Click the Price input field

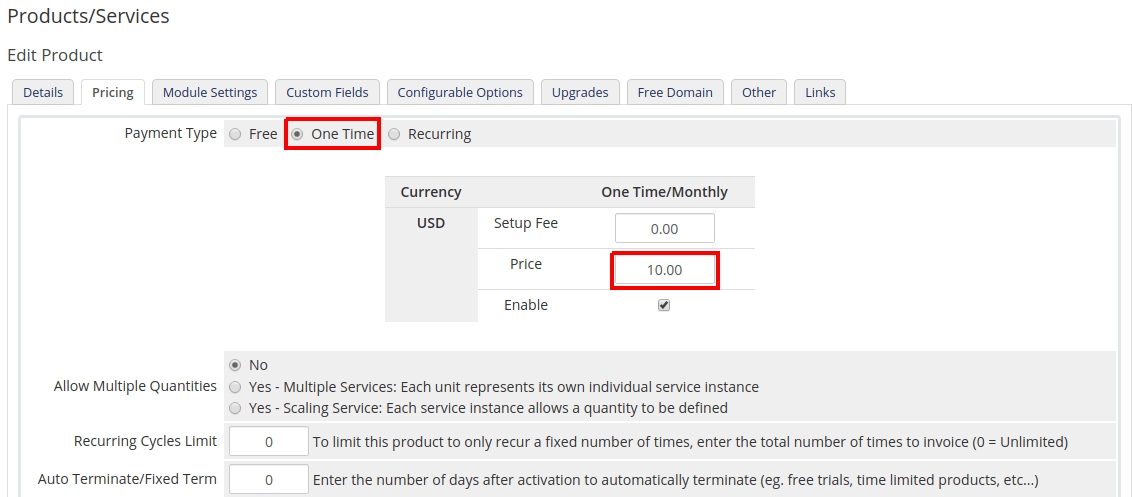coord(665,270)
